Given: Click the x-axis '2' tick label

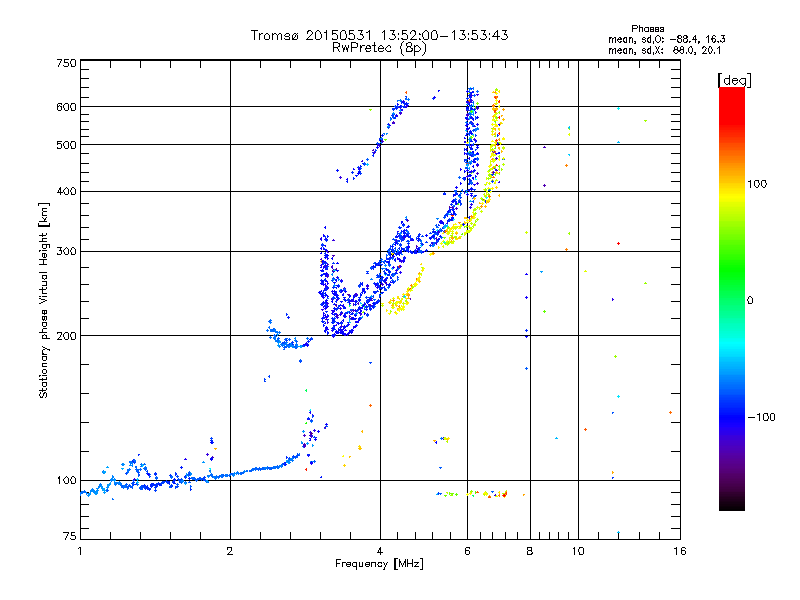Looking at the screenshot, I should point(230,551).
